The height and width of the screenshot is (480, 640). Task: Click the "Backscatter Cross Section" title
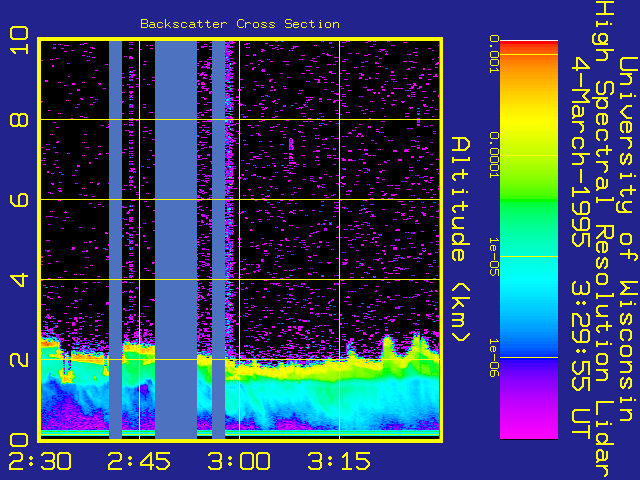click(240, 24)
